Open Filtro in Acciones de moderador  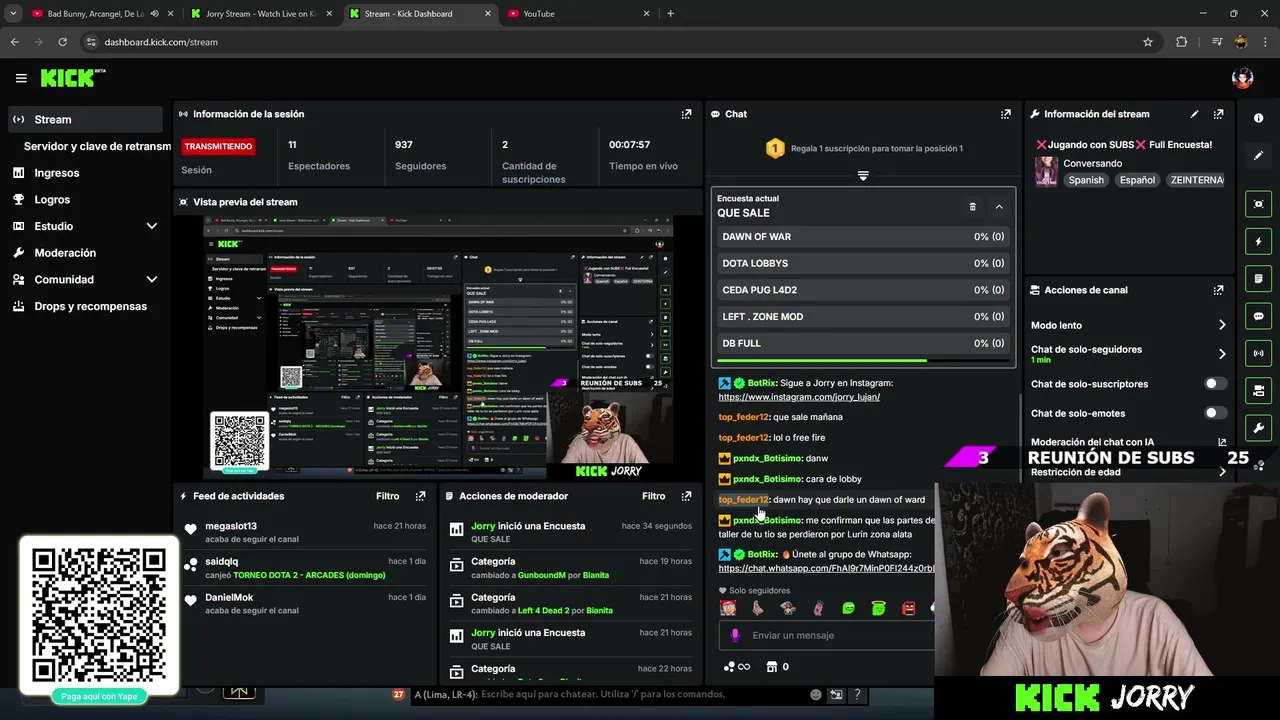(653, 496)
